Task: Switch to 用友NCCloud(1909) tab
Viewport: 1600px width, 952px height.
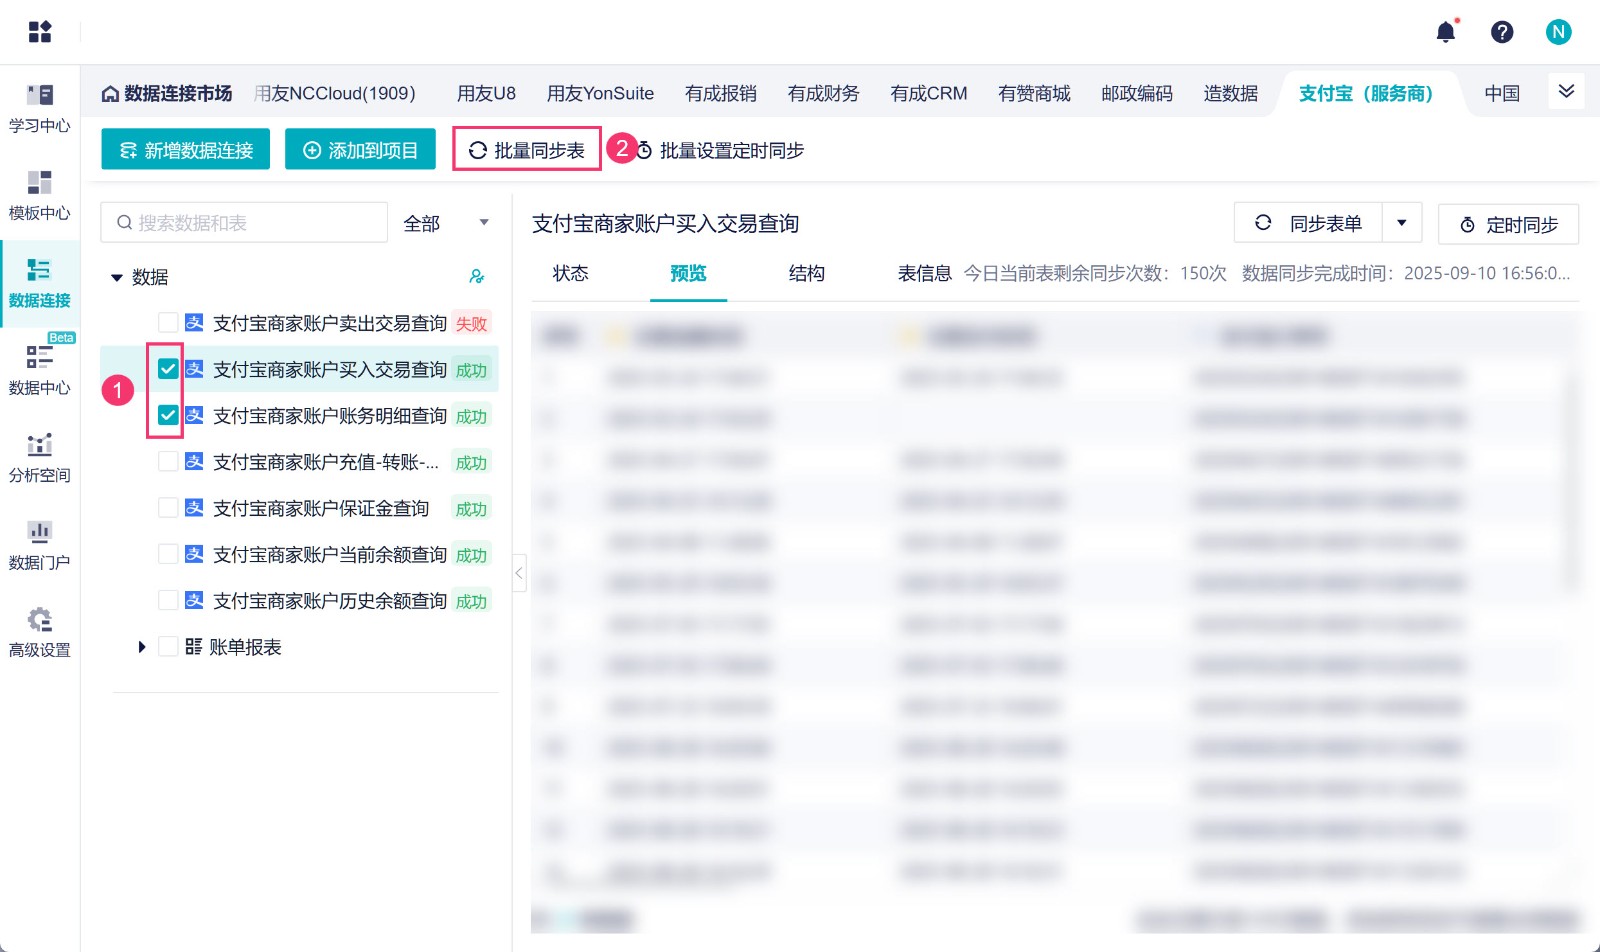Action: [335, 93]
